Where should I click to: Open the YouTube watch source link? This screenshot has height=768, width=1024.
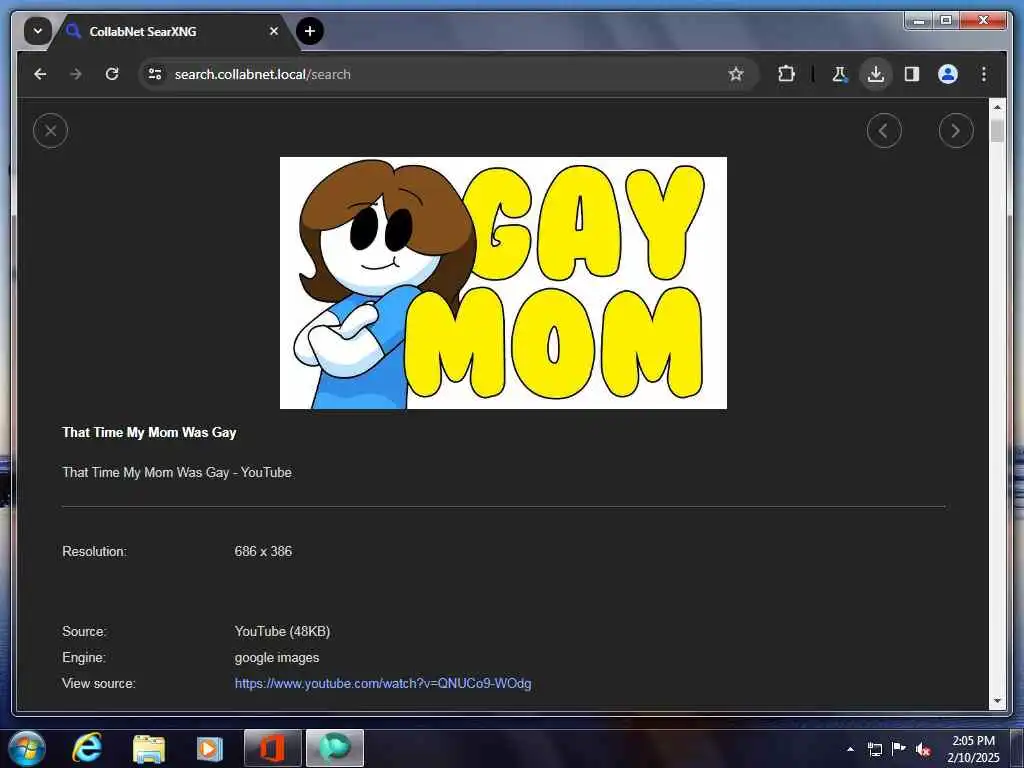click(383, 683)
